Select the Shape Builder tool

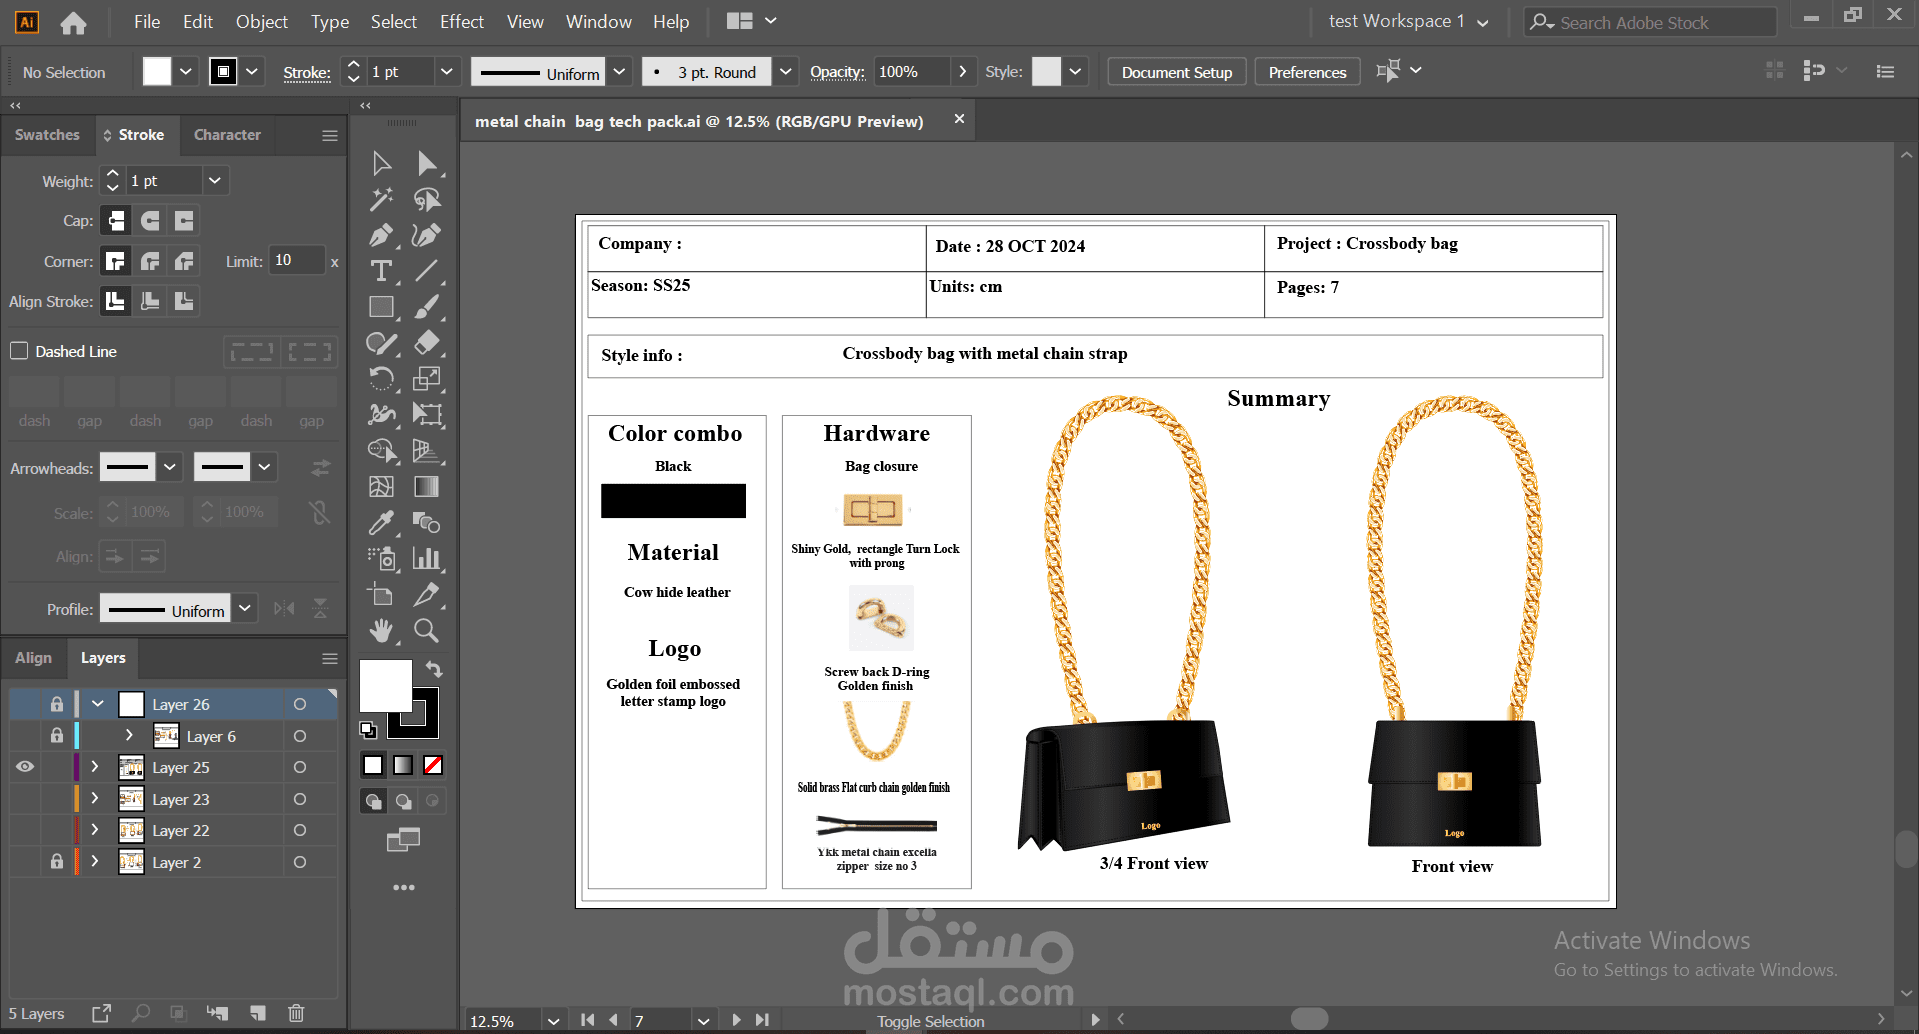381,451
